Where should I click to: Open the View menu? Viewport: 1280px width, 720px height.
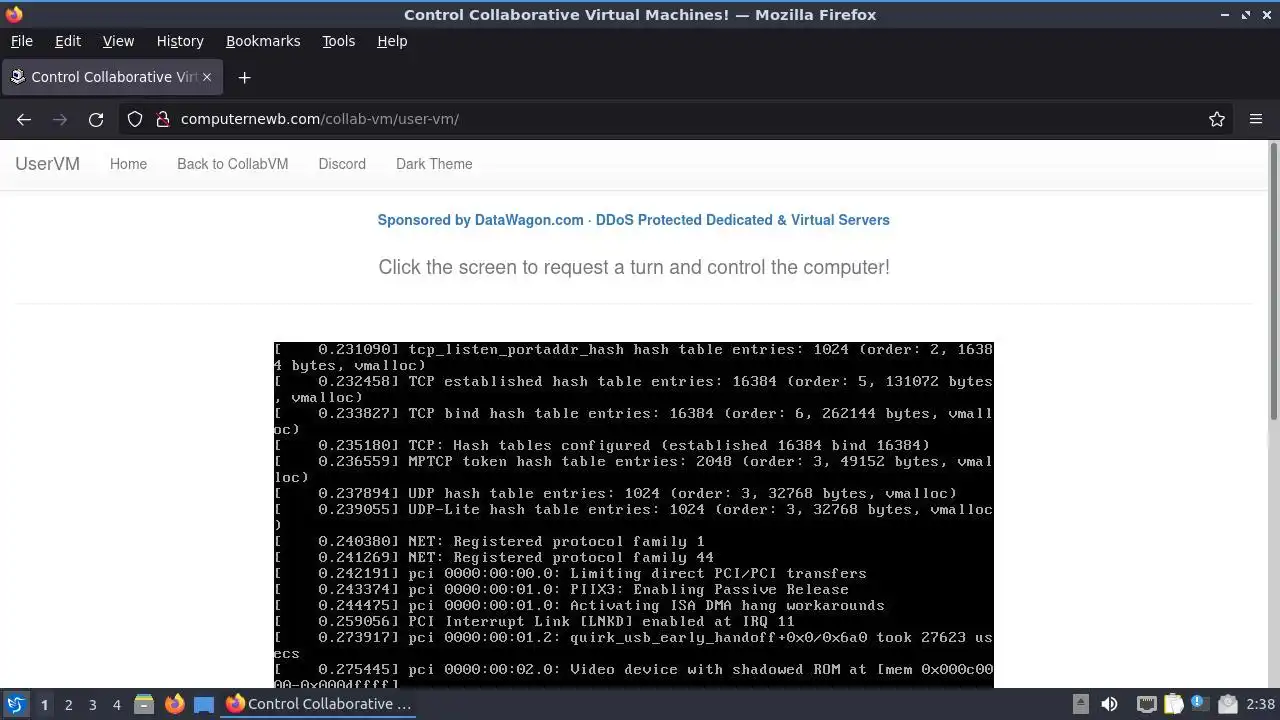click(118, 41)
